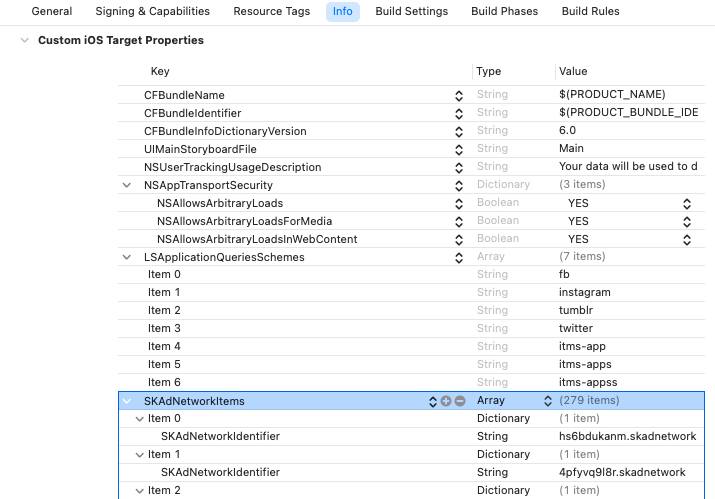Select the (279 items) value cell
The image size is (715, 499).
(x=589, y=400)
